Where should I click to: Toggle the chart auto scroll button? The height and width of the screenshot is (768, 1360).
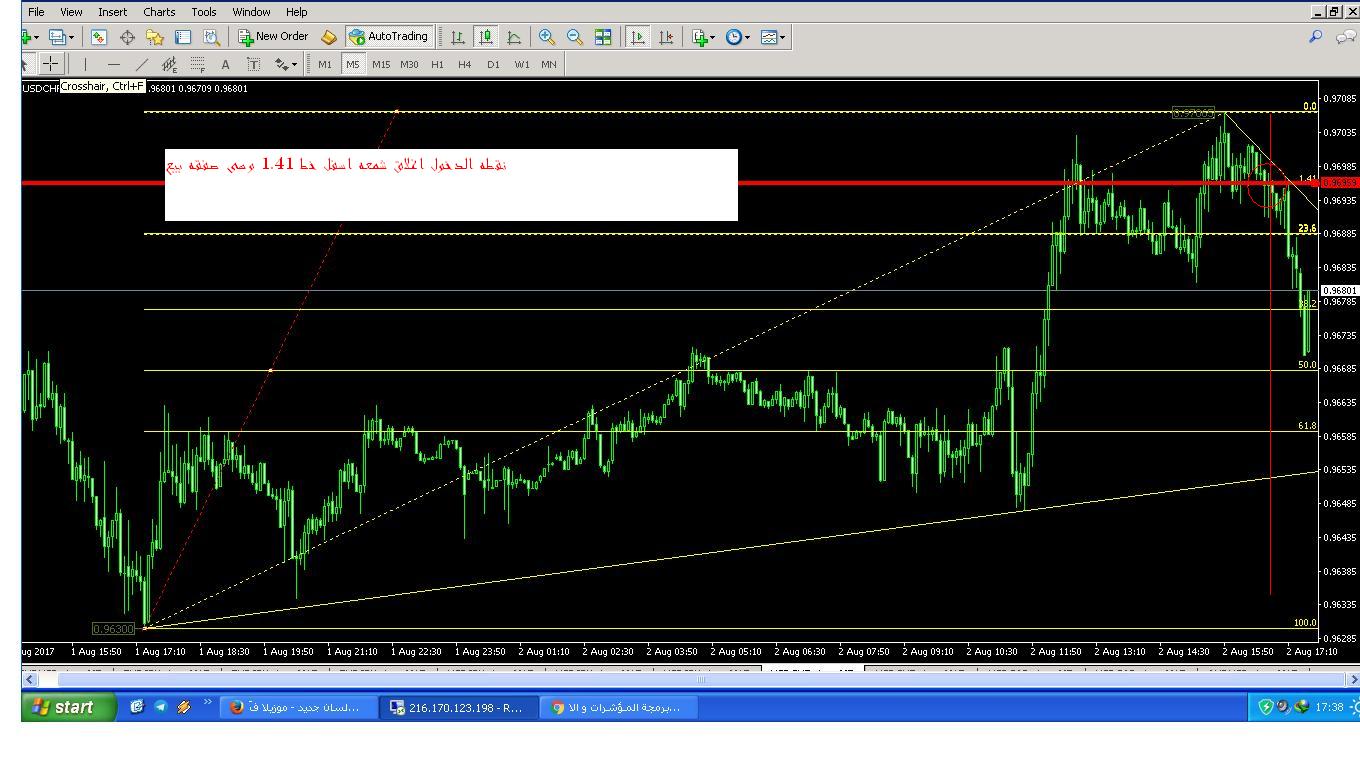(x=637, y=37)
